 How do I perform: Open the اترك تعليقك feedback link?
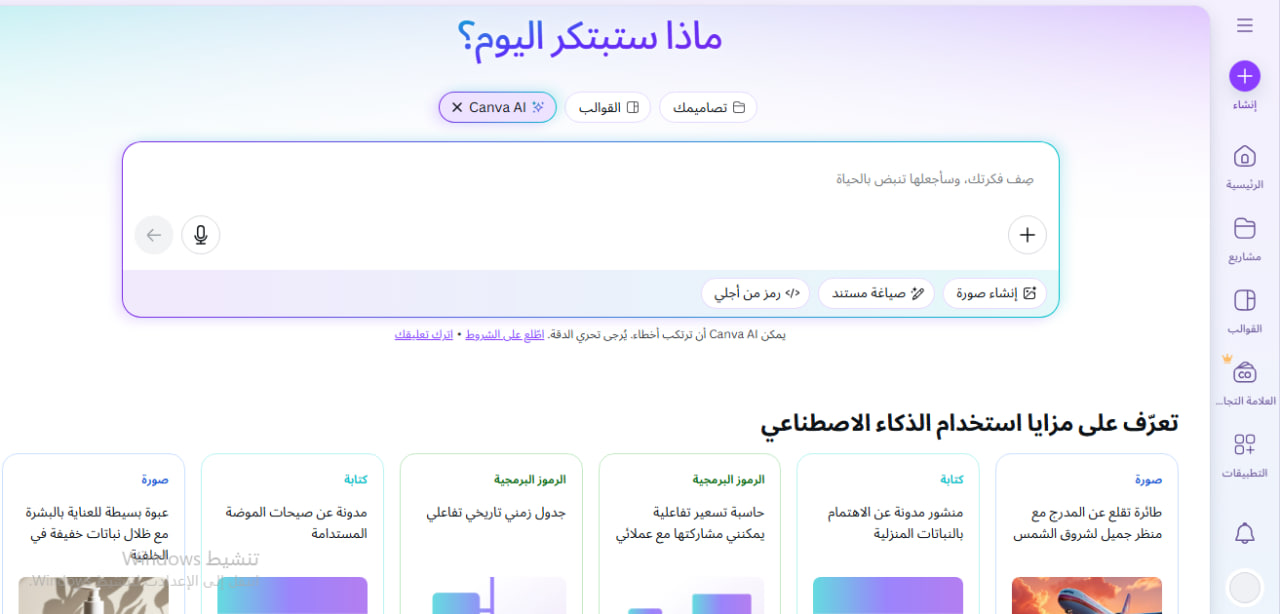click(x=424, y=334)
